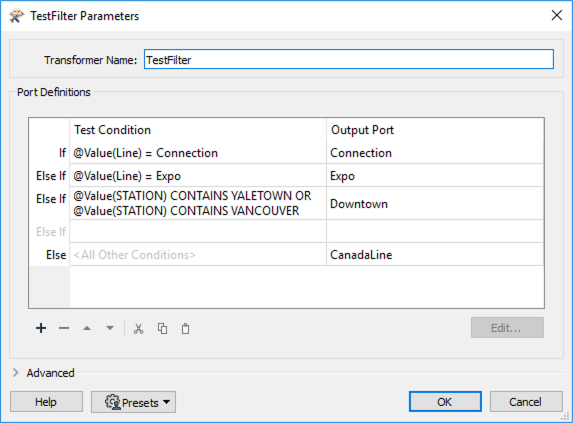The width and height of the screenshot is (573, 423).
Task: Add a new test row with plus icon
Action: (x=41, y=328)
